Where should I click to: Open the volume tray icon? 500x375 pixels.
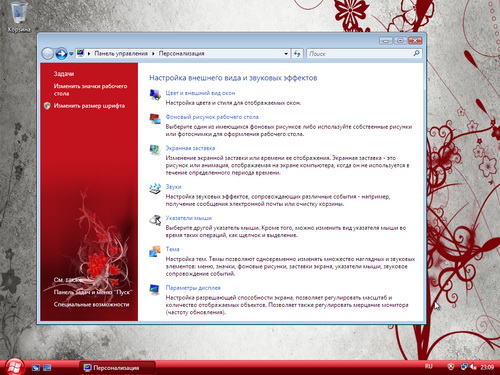point(473,367)
